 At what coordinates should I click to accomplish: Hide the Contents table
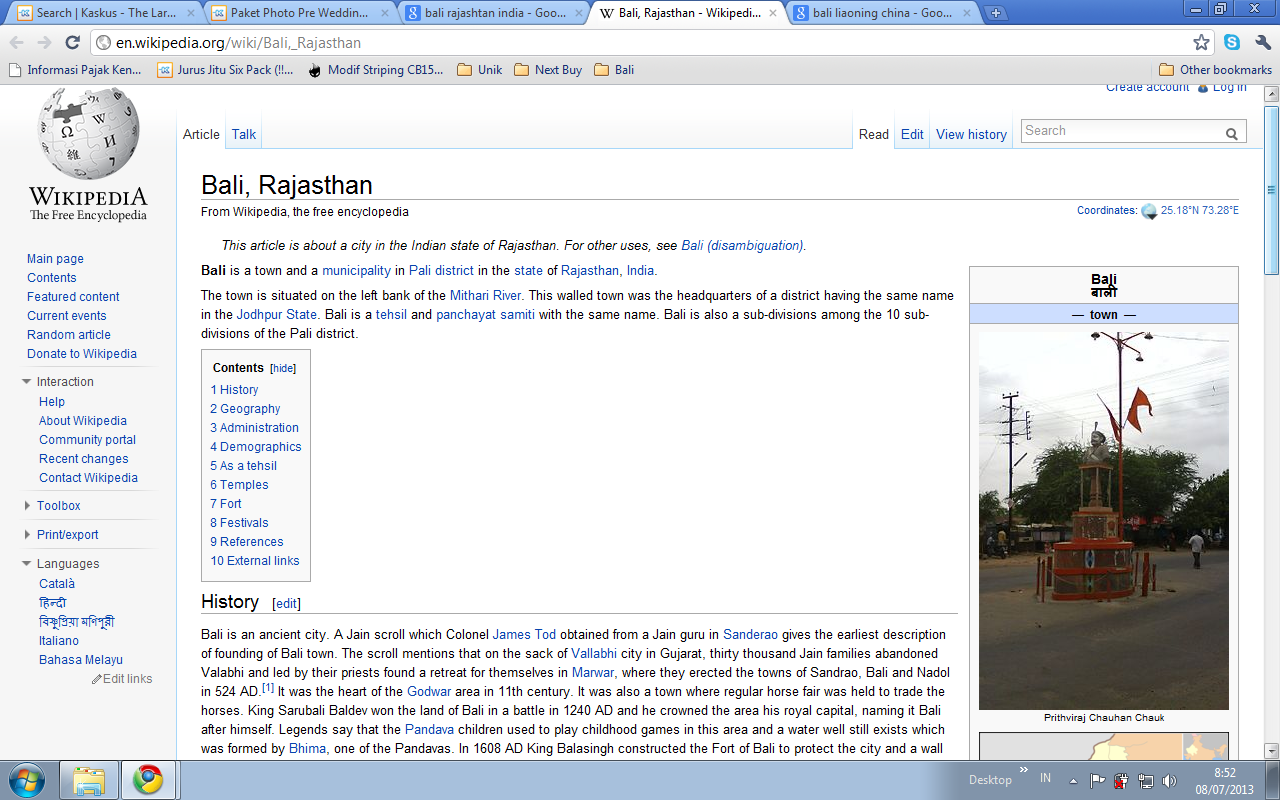pyautogui.click(x=284, y=368)
